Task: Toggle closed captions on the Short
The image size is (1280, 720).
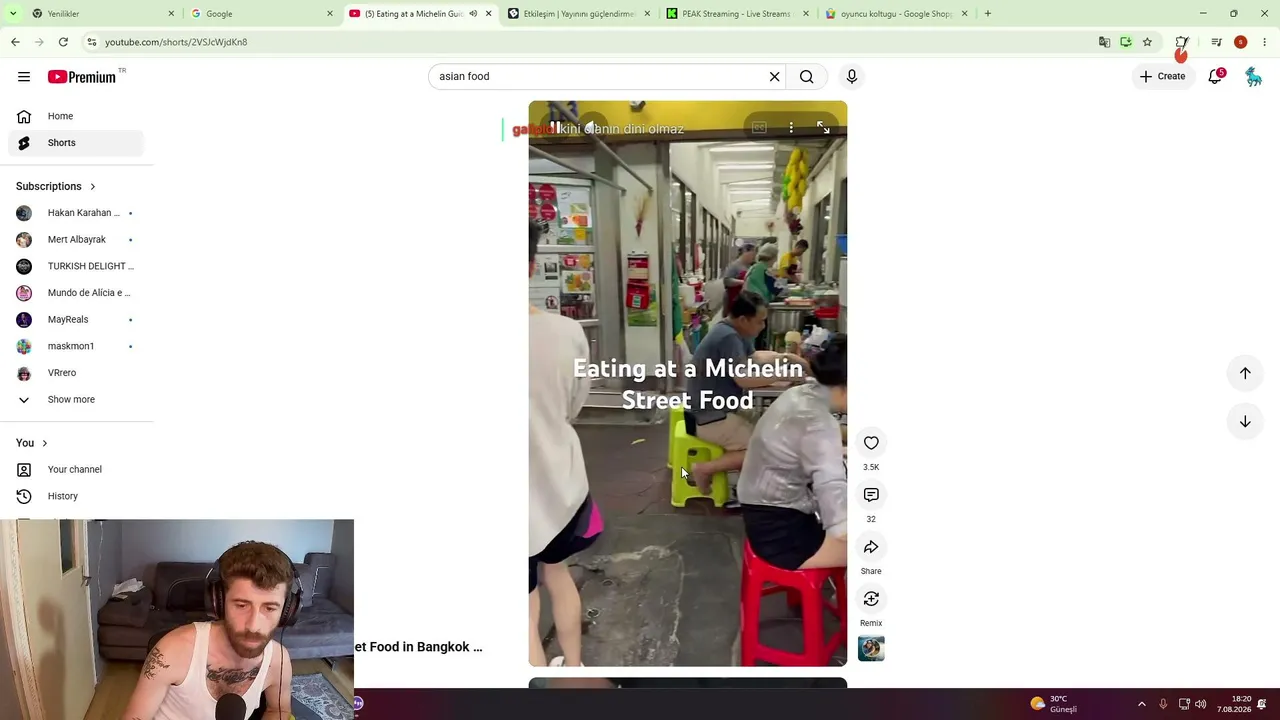Action: point(759,128)
